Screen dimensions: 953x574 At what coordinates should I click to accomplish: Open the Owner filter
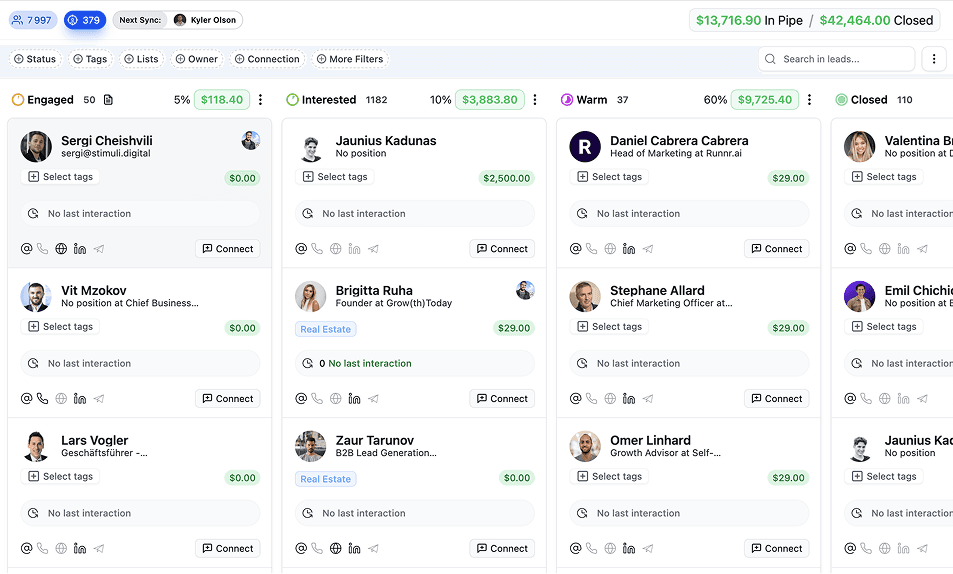[x=196, y=59]
